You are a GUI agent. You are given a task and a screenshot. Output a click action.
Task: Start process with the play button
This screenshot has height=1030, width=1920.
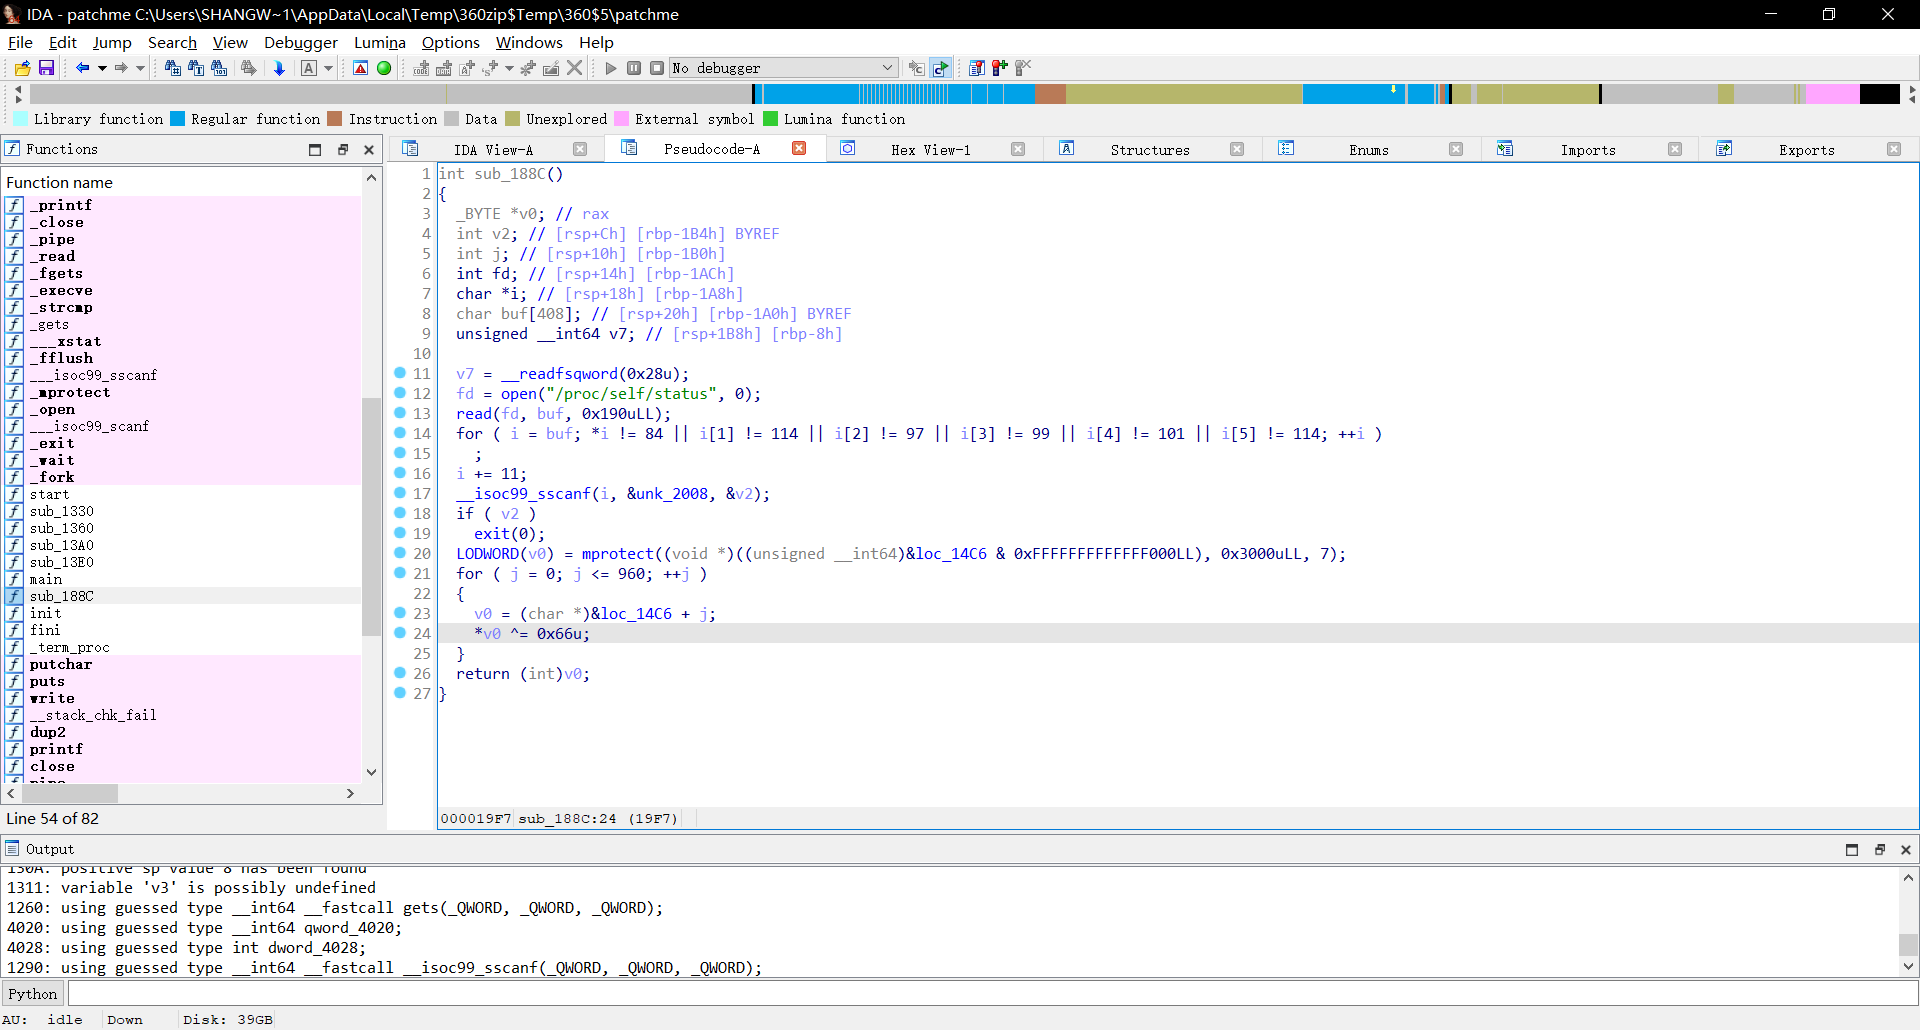[611, 68]
